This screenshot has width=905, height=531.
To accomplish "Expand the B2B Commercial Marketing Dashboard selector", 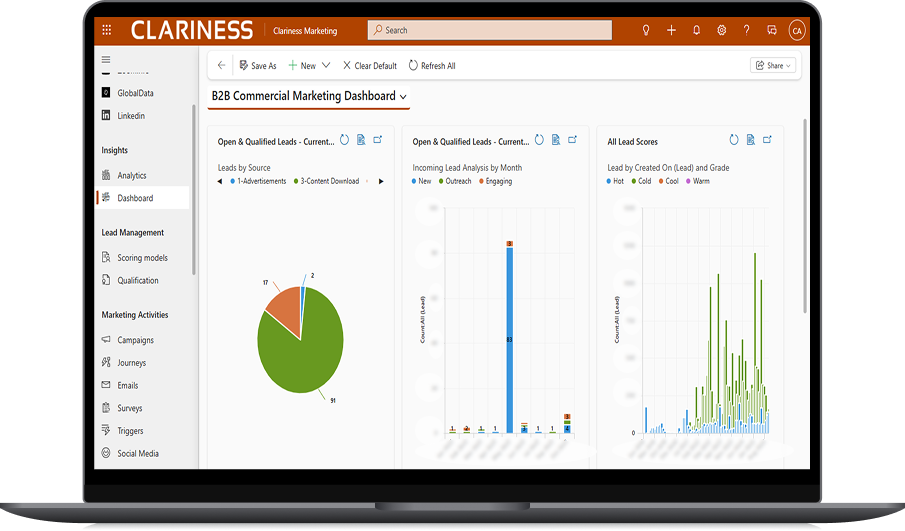I will 403,96.
